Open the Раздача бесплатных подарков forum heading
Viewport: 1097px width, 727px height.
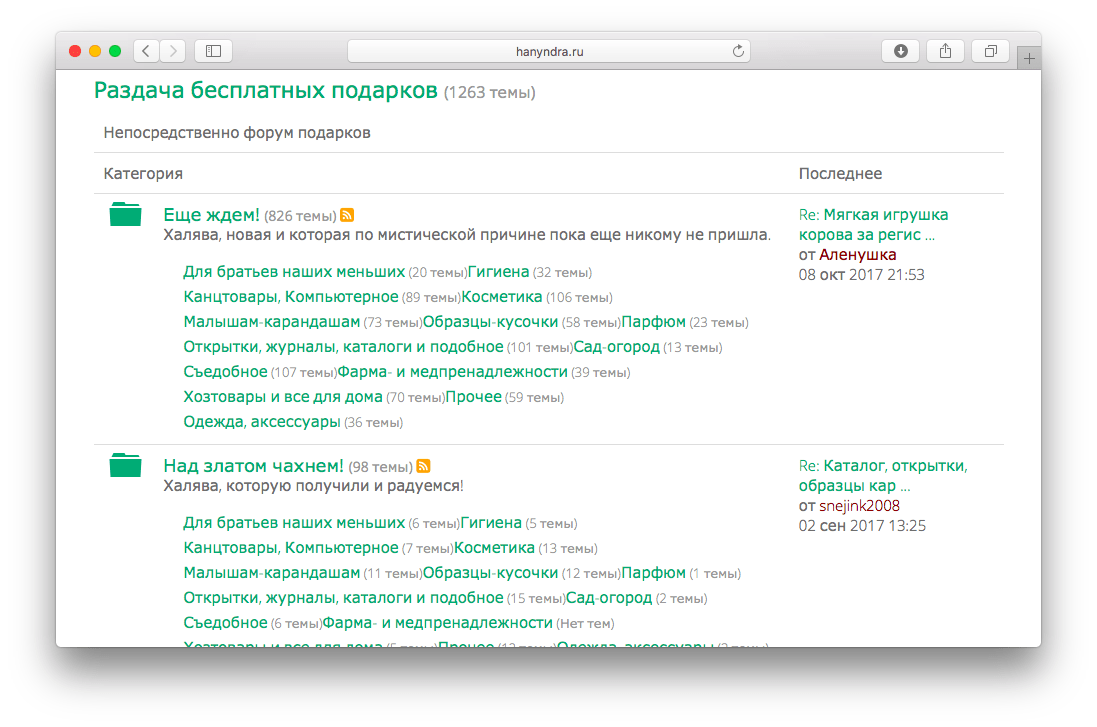(266, 91)
